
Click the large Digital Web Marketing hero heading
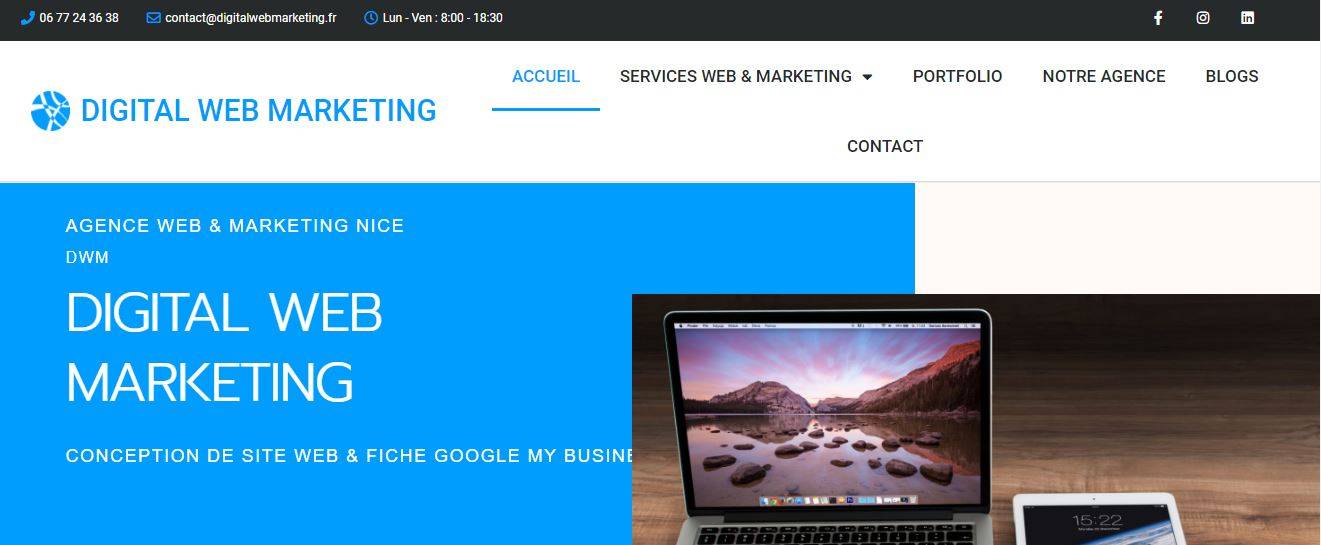pos(224,347)
